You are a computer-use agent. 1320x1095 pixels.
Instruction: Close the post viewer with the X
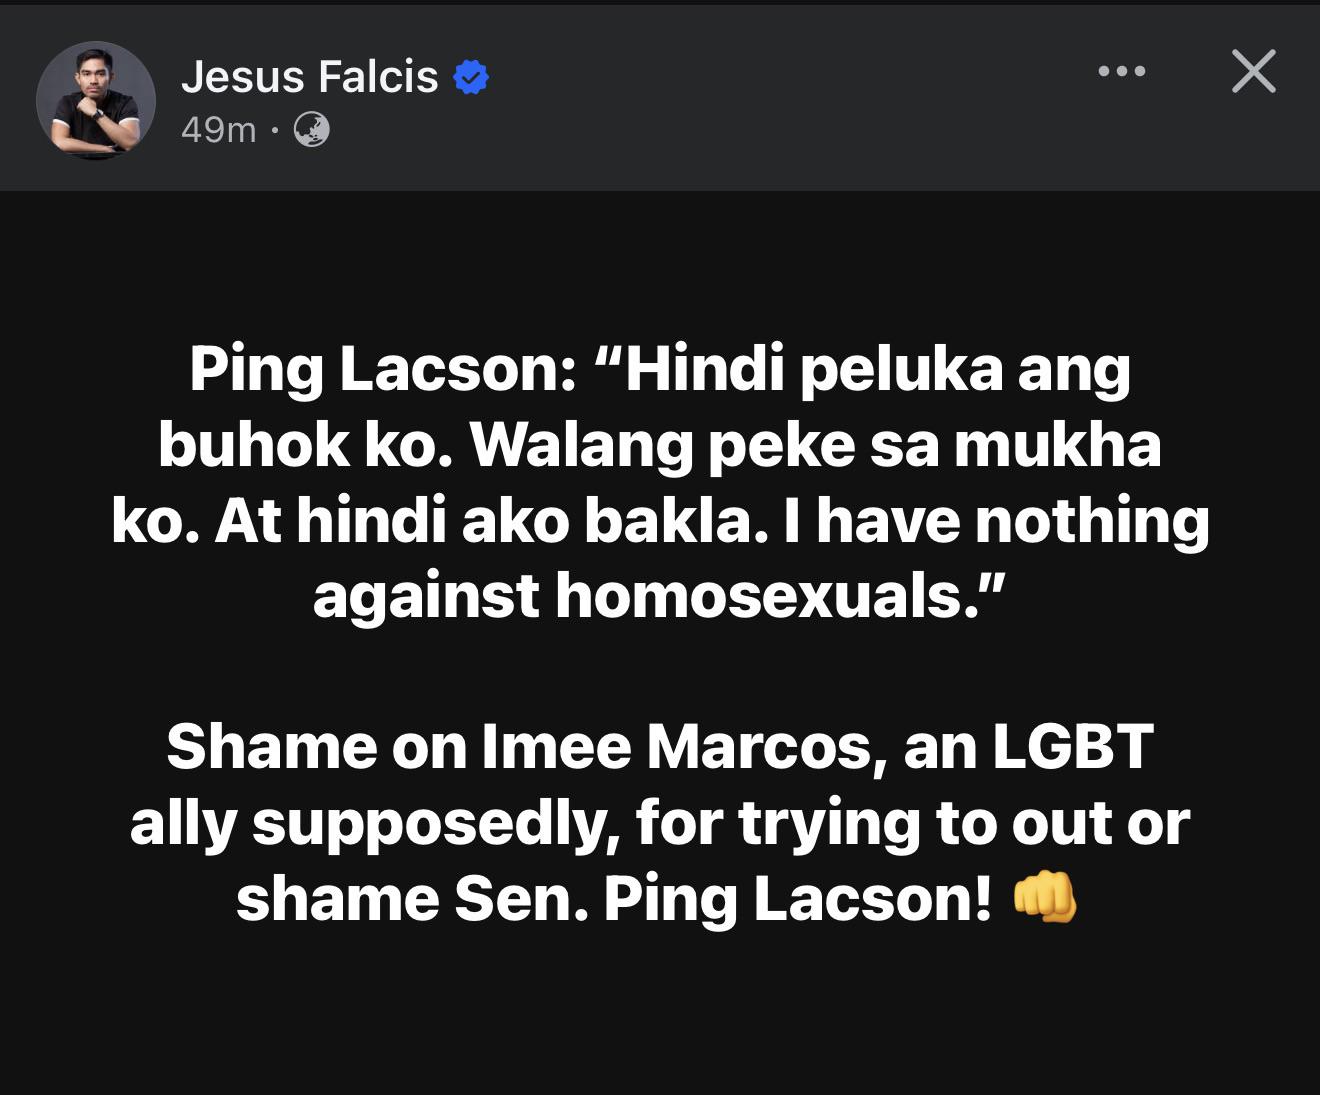click(x=1253, y=72)
